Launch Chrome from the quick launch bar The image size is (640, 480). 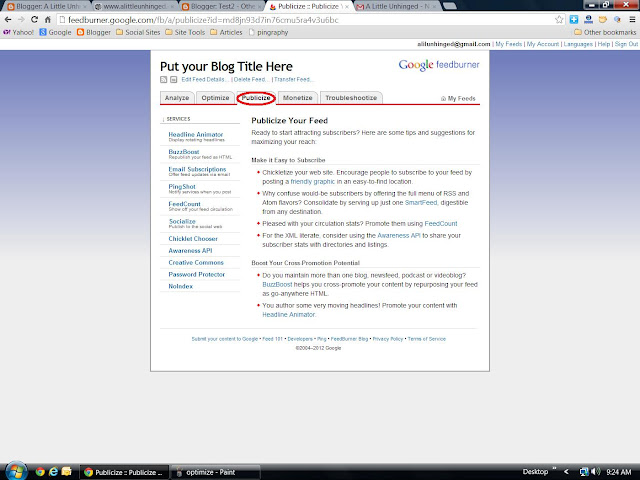tap(40, 472)
